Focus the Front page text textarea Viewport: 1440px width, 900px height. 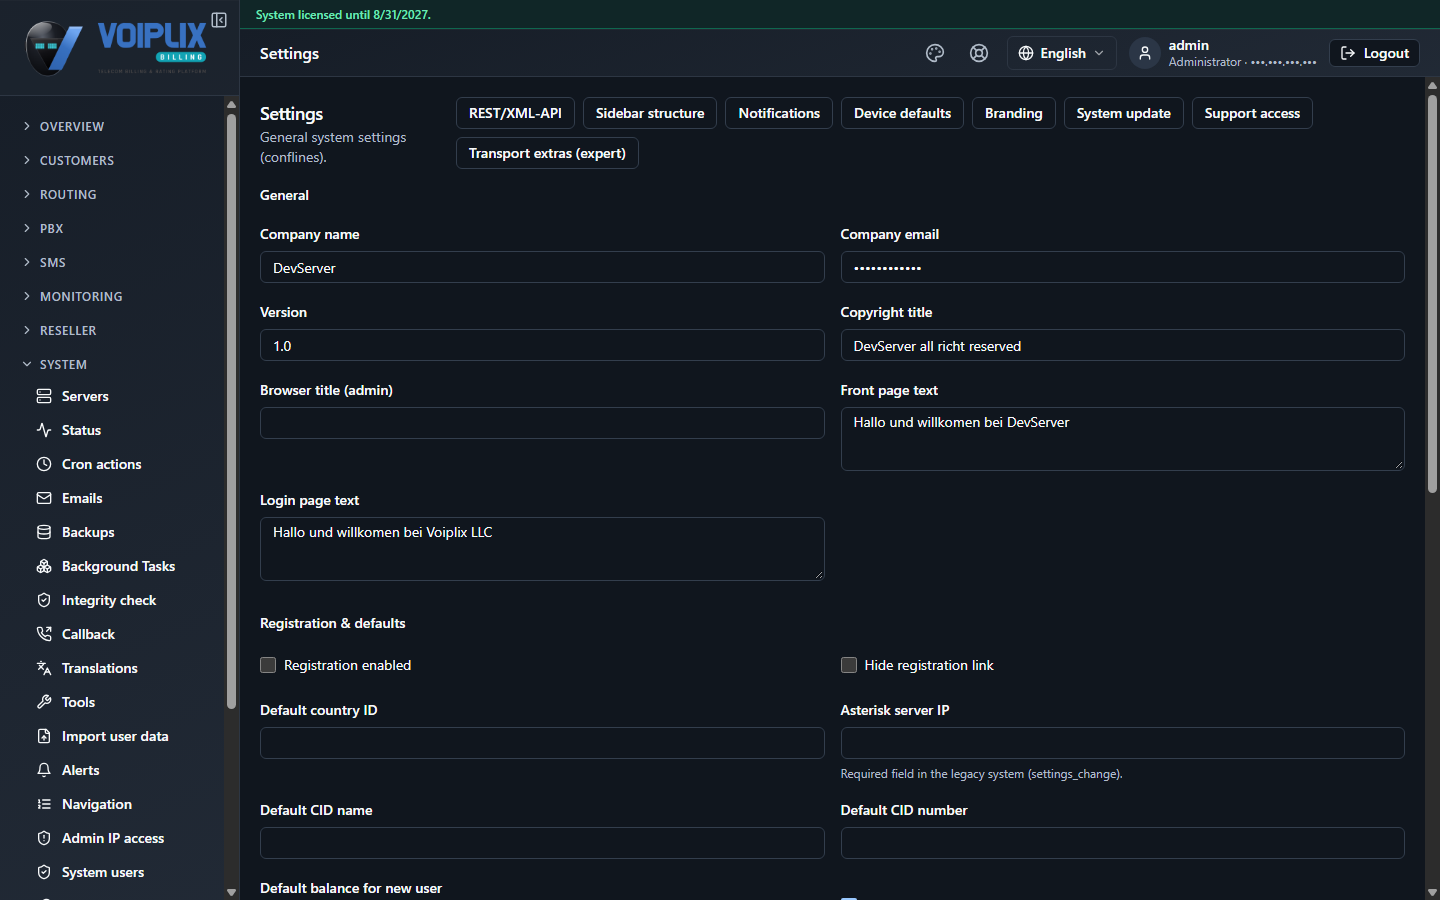[x=1122, y=439]
